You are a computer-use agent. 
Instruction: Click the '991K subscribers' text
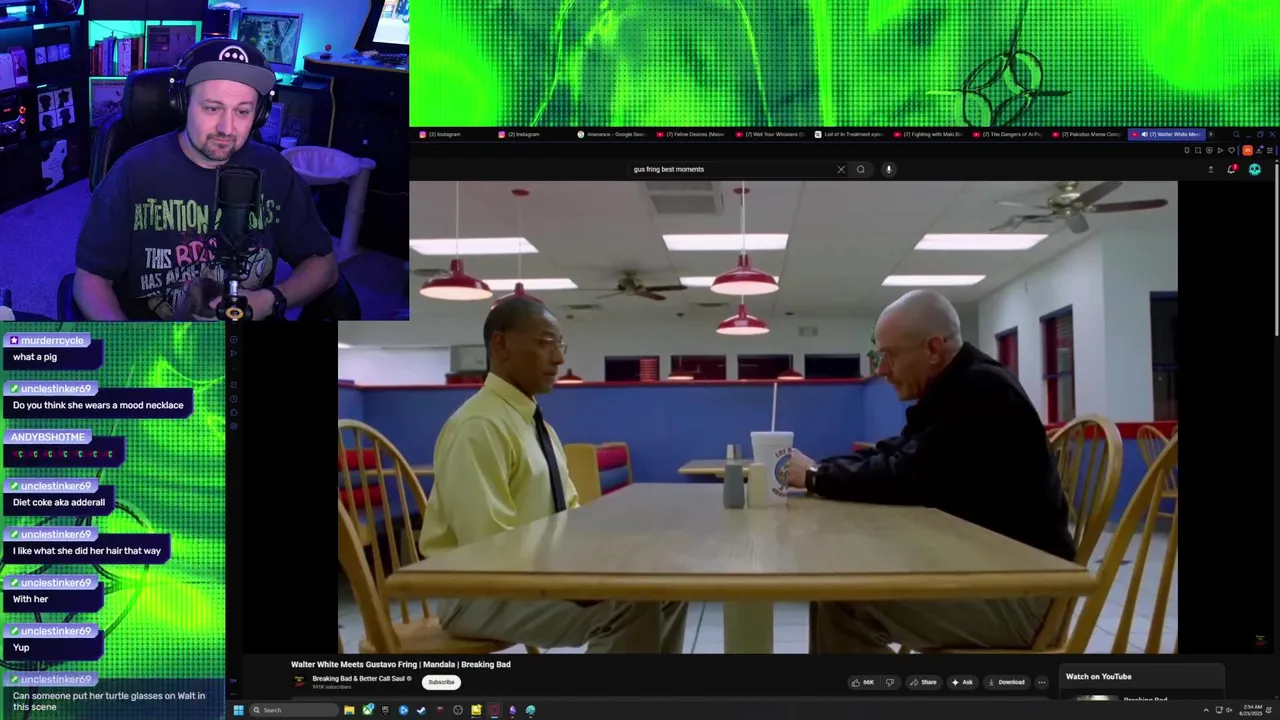pyautogui.click(x=331, y=687)
